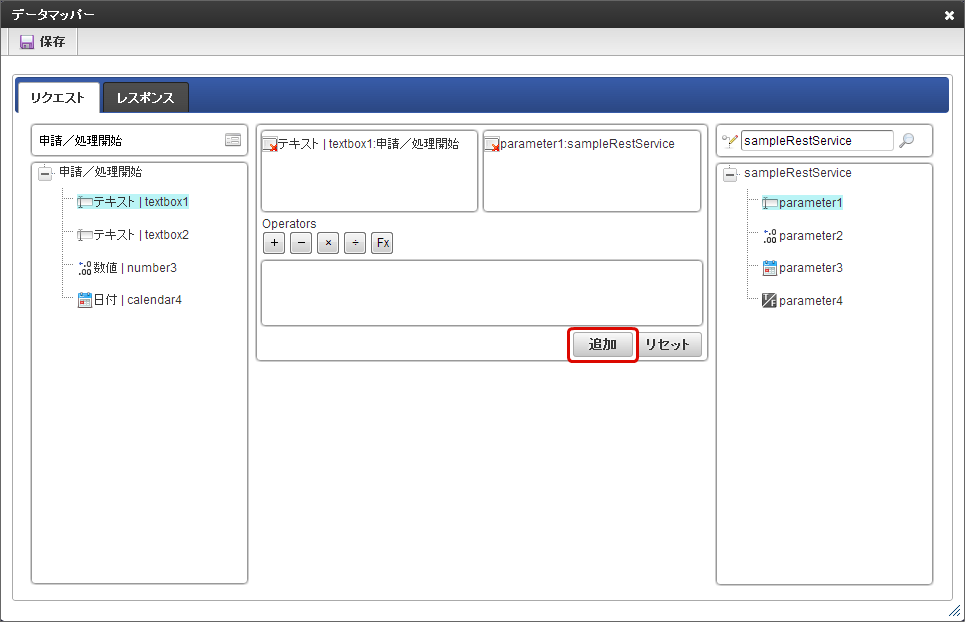Click the form selector icon beside 申請/処理開始

pyautogui.click(x=233, y=140)
